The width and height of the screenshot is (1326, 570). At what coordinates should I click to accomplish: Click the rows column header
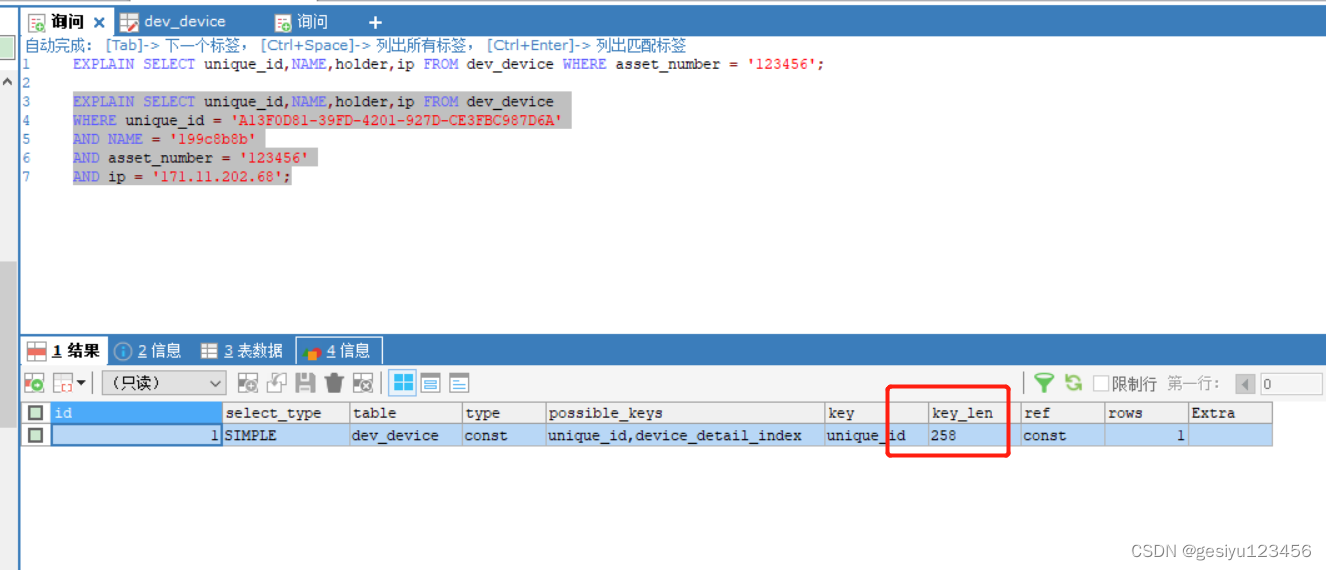coord(1146,413)
